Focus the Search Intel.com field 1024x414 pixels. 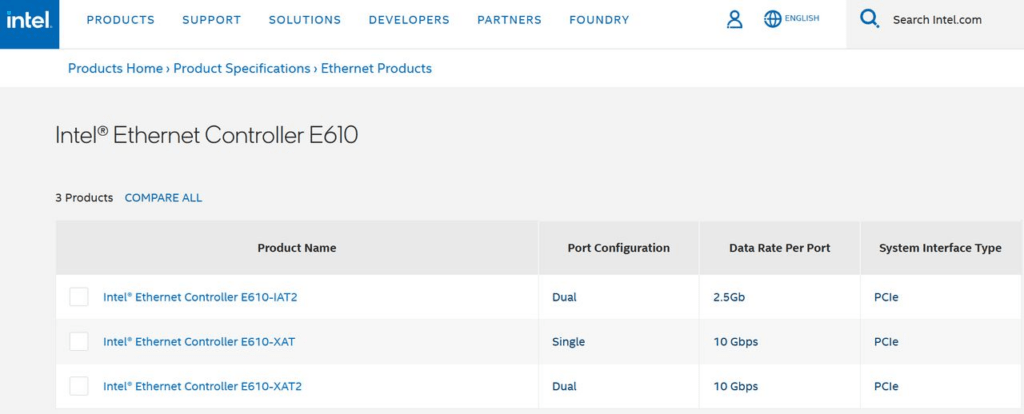(x=937, y=20)
